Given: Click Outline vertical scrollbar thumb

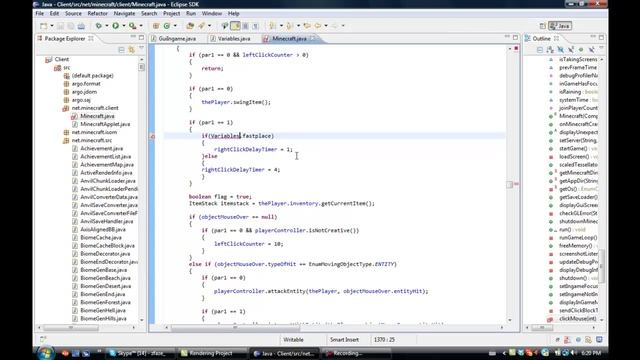Looking at the screenshot, I should pos(601,265).
